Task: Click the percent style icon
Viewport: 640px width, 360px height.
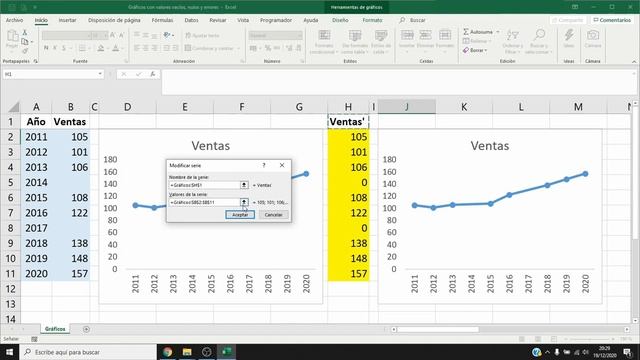Action: (268, 48)
